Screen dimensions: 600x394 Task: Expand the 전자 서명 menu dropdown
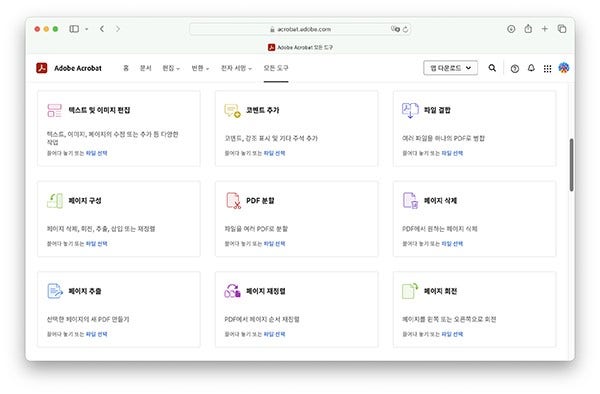[236, 68]
